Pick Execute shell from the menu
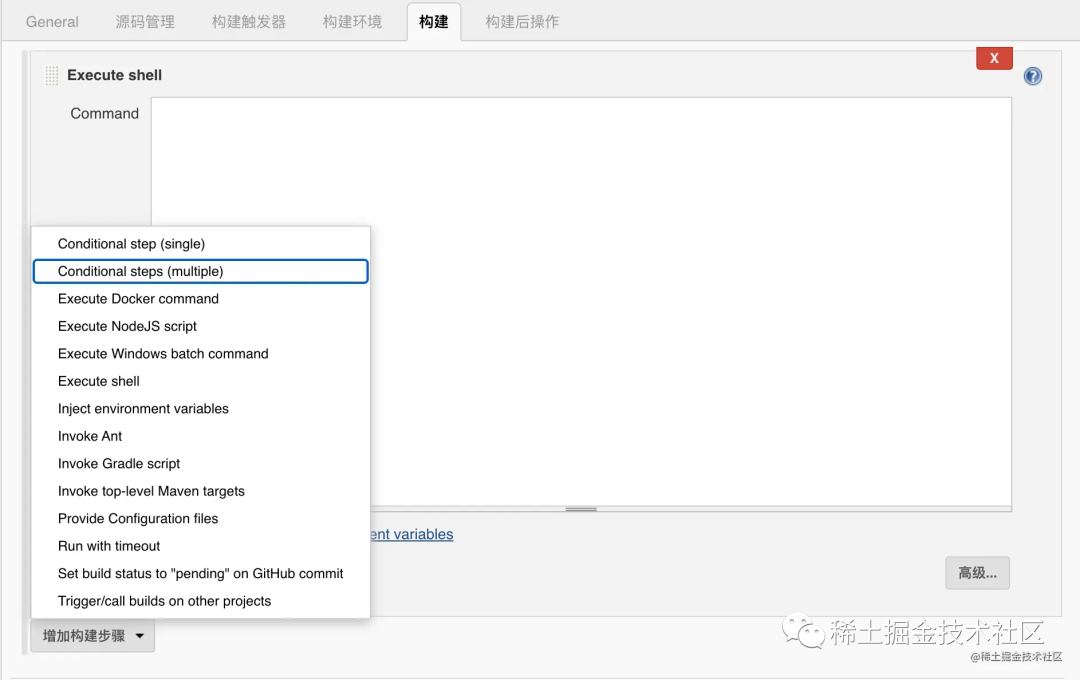 [x=200, y=382]
